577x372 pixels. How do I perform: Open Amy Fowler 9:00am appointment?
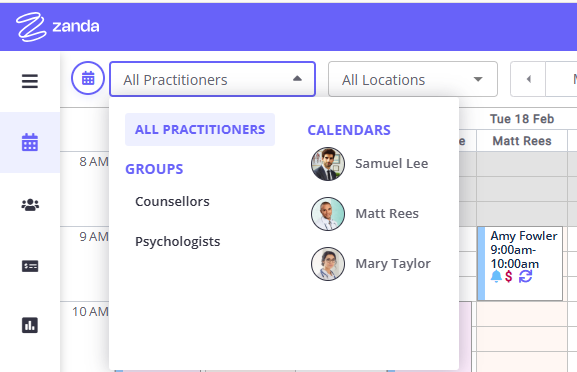[x=520, y=263]
